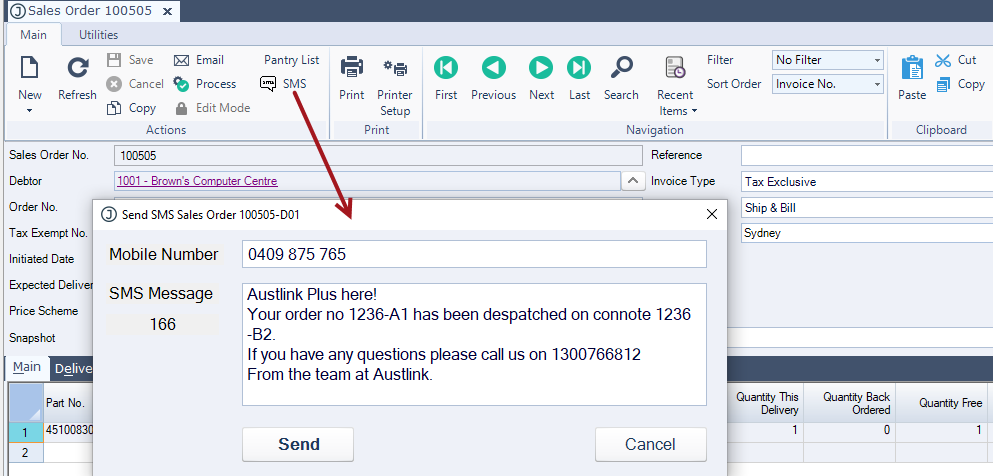The image size is (993, 476).
Task: Click the Save action
Action: [130, 60]
